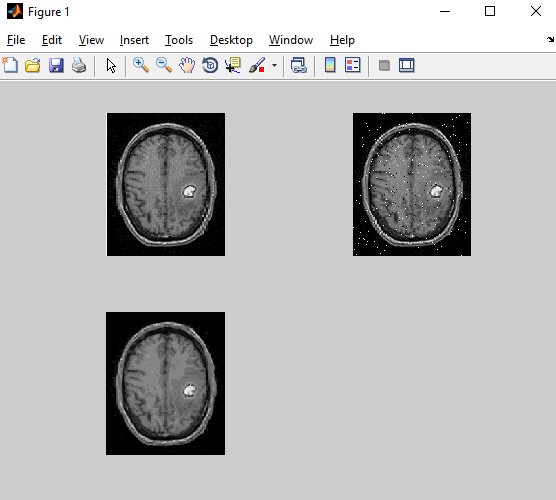
Task: Print the figure using printer icon
Action: (79, 65)
